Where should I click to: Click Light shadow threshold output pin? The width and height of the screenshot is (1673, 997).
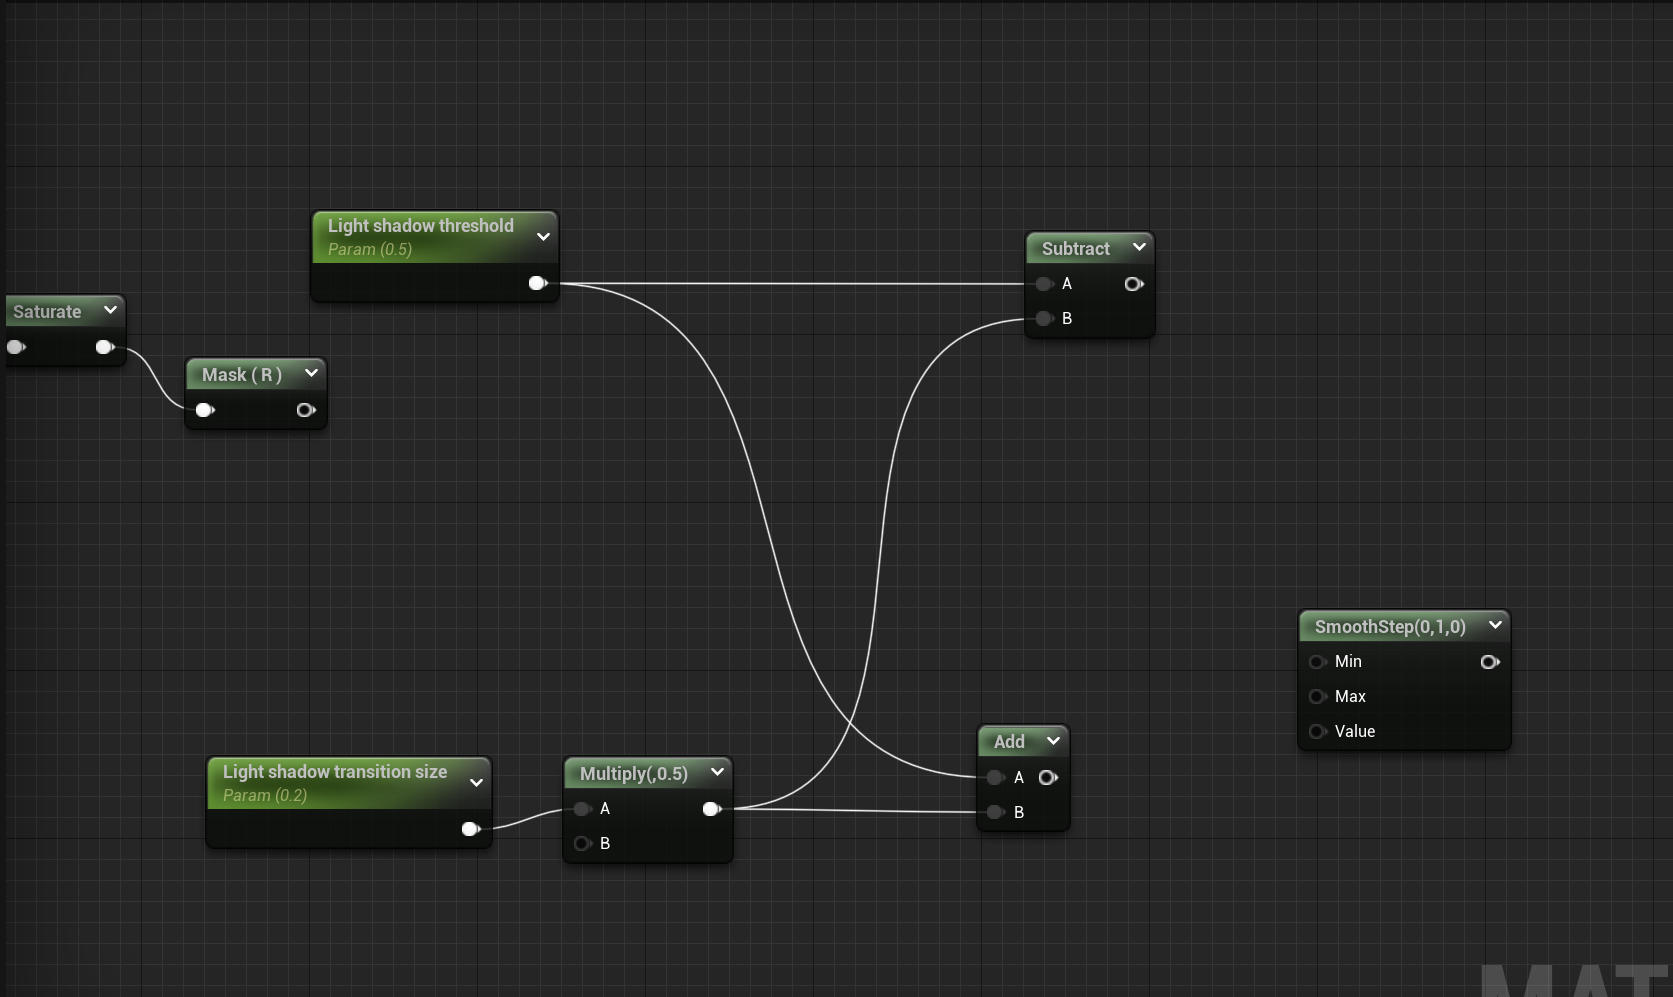point(538,283)
